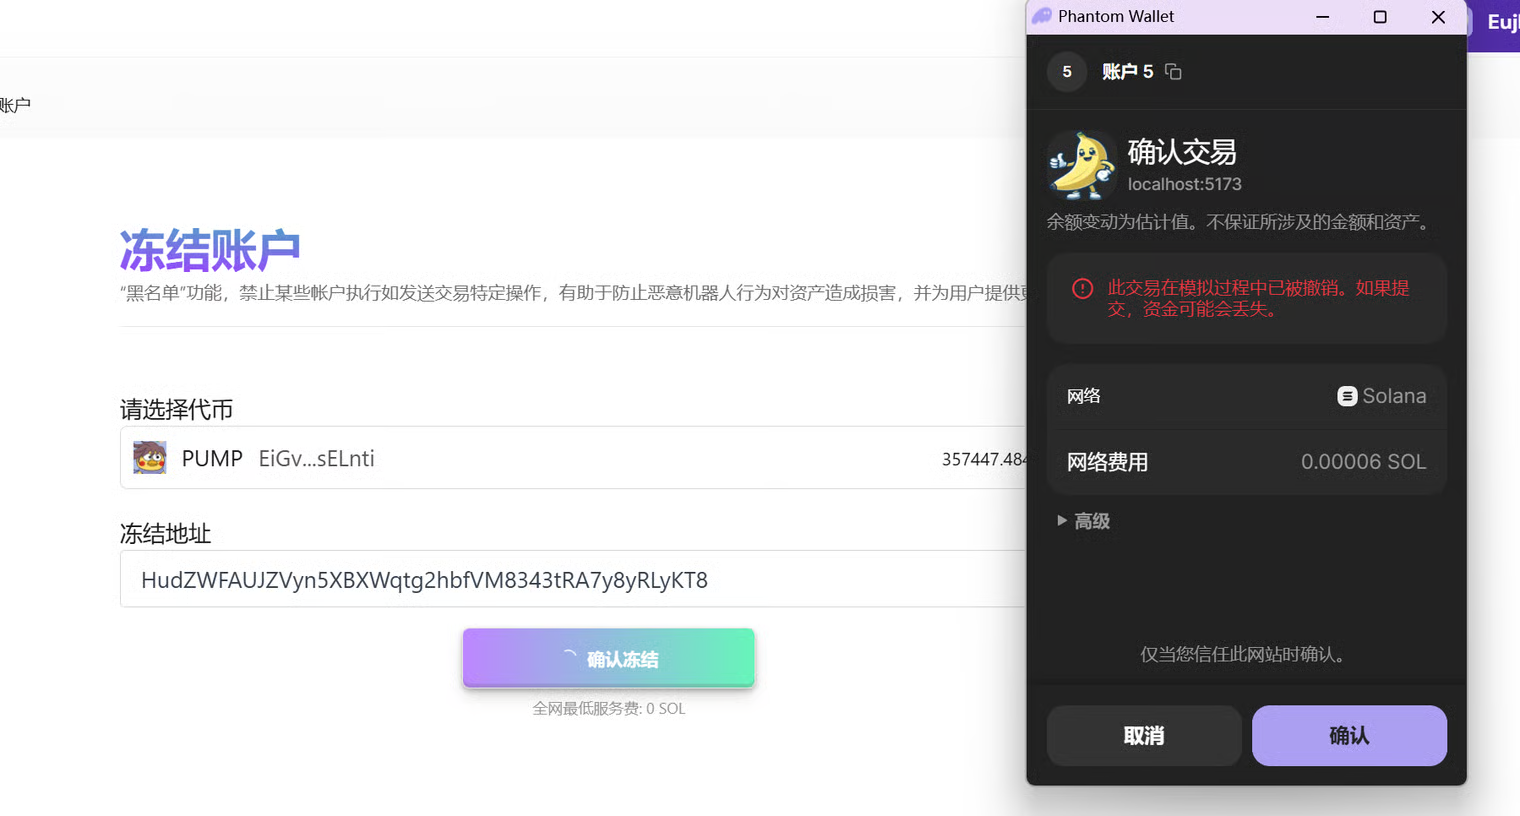Screen dimensions: 1520x816
Task: Click the PUMP token avatar image
Action: (150, 458)
